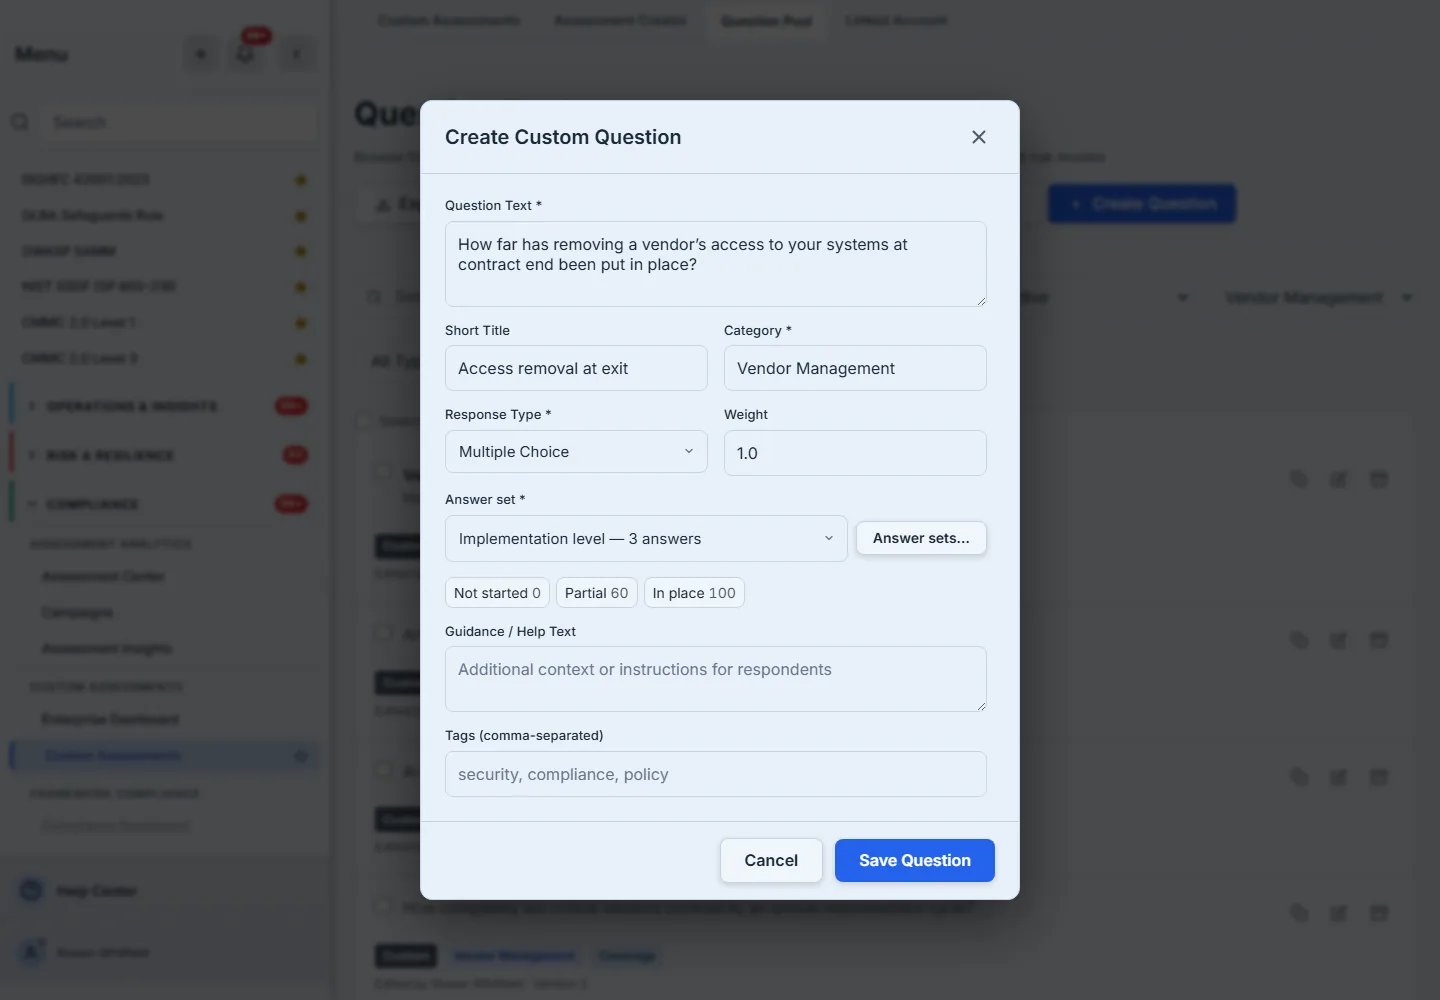The width and height of the screenshot is (1440, 1000).
Task: Focus the Short Title field
Action: (x=576, y=368)
